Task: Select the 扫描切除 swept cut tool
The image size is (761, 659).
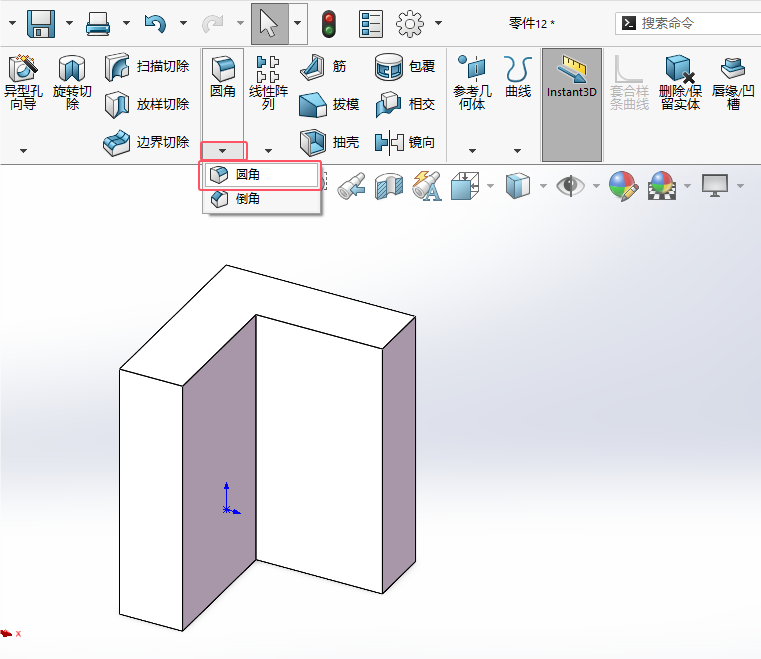Action: point(147,66)
